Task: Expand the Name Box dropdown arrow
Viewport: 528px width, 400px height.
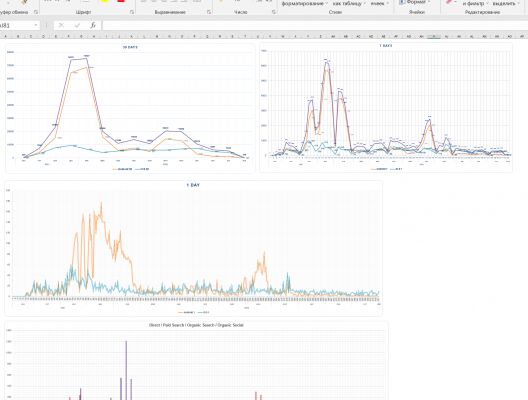Action: [36, 25]
